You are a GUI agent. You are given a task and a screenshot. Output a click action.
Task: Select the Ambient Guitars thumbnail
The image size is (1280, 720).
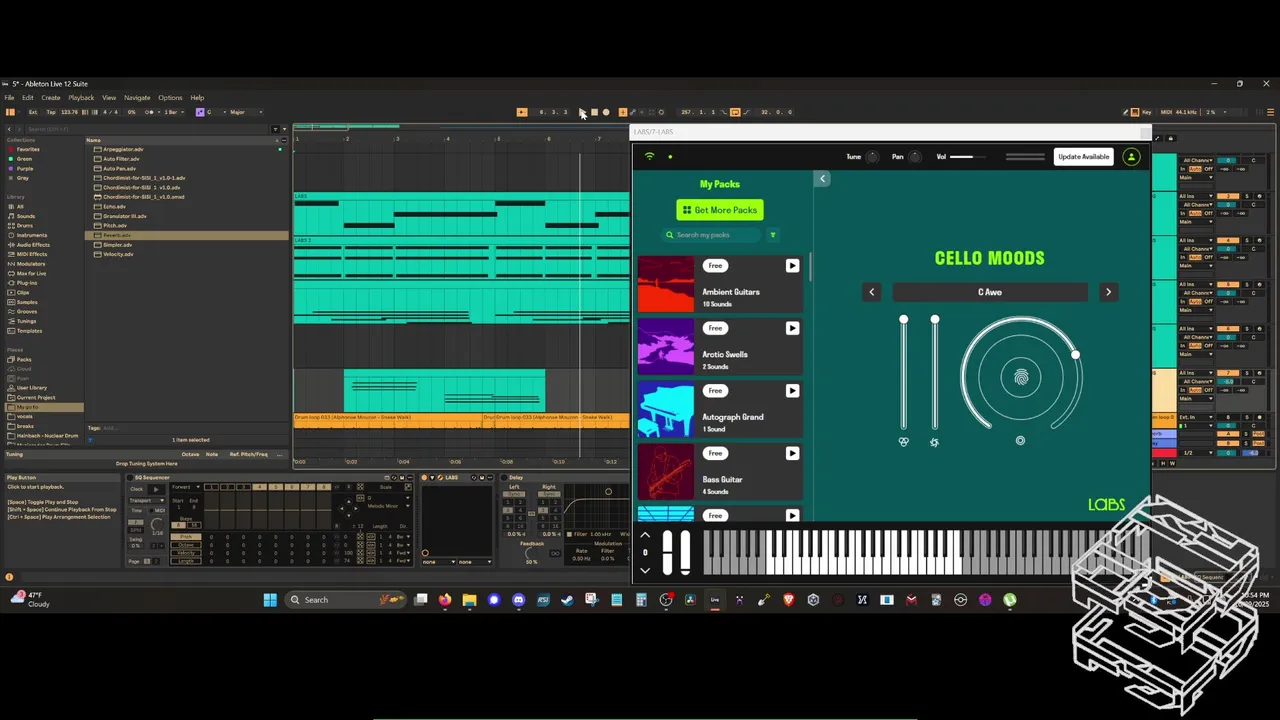(666, 284)
